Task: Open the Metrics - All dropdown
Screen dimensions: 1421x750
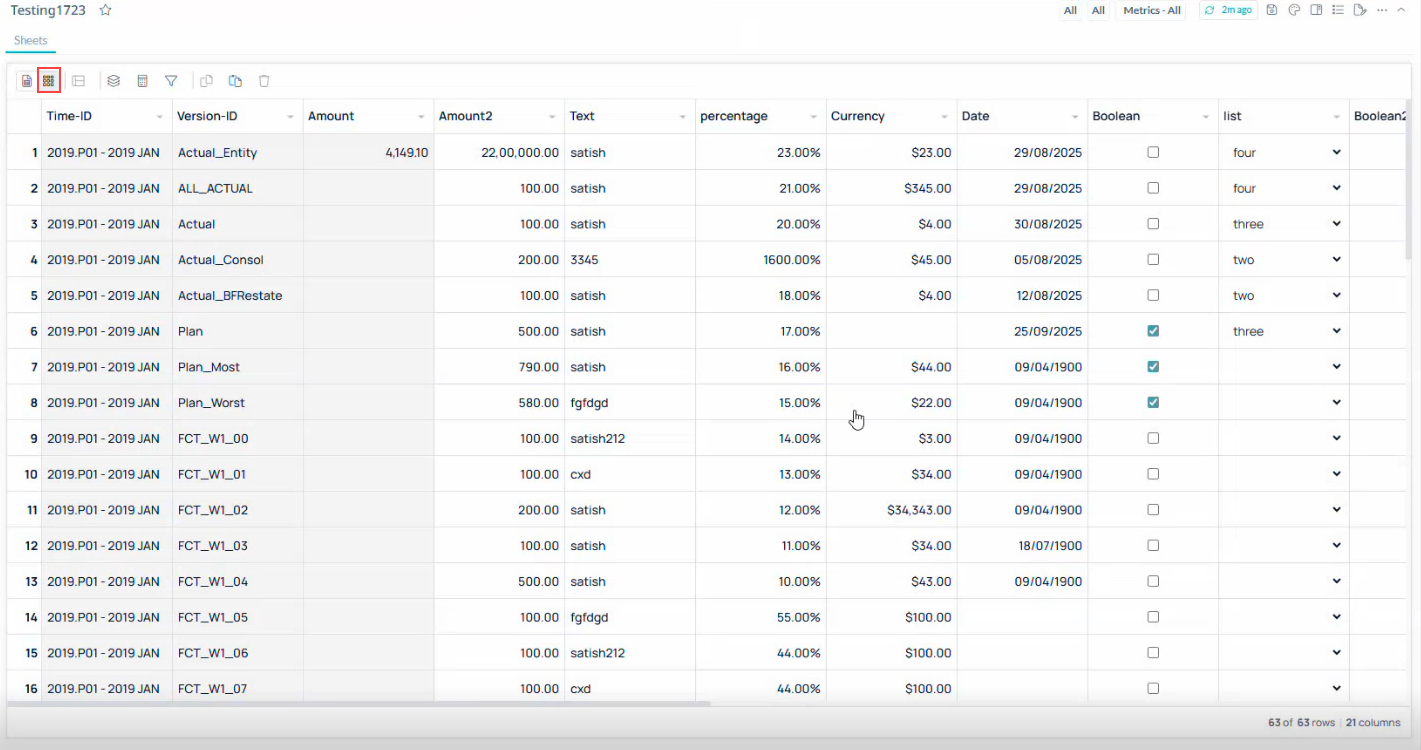Action: [1150, 10]
